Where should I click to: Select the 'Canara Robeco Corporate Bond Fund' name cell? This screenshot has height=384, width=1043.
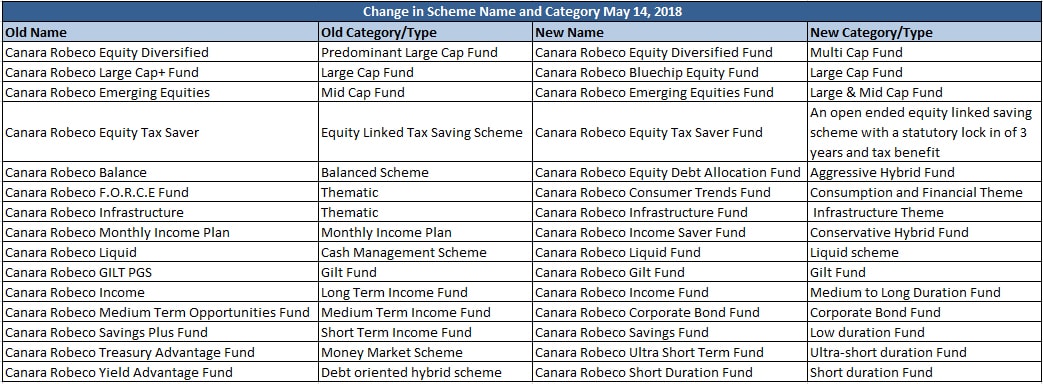(670, 311)
